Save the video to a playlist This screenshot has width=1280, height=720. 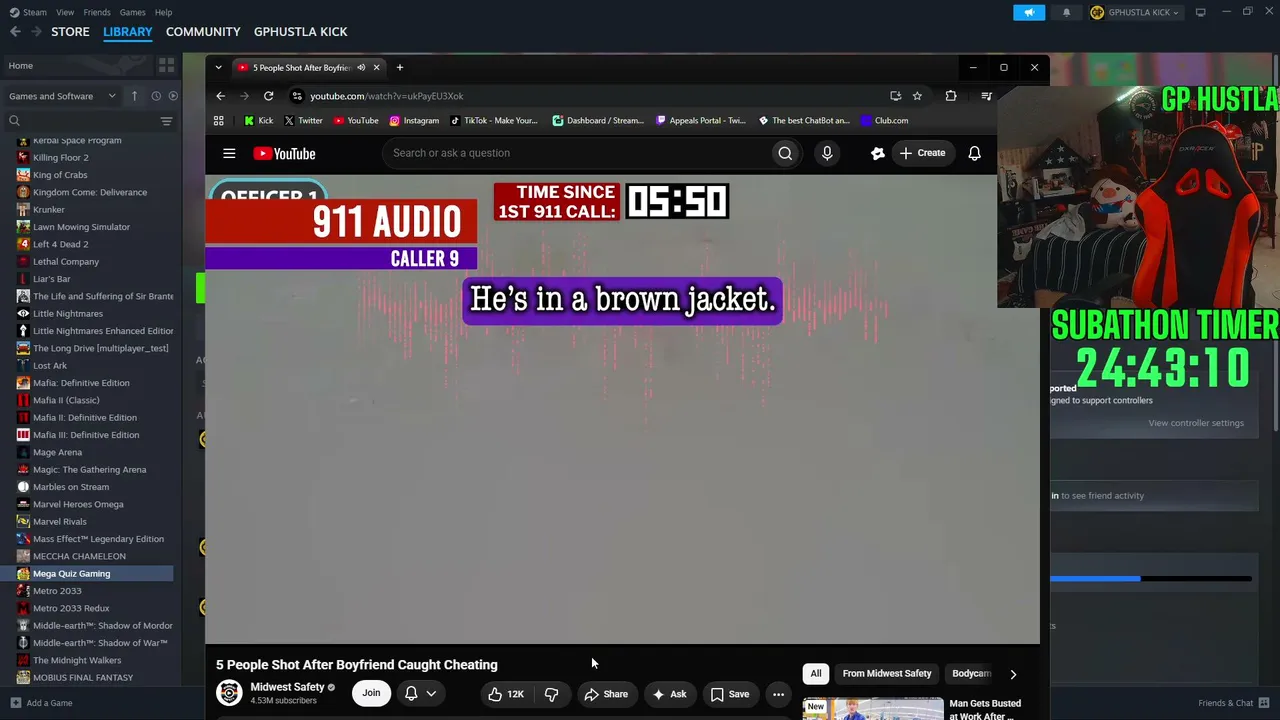tap(729, 694)
